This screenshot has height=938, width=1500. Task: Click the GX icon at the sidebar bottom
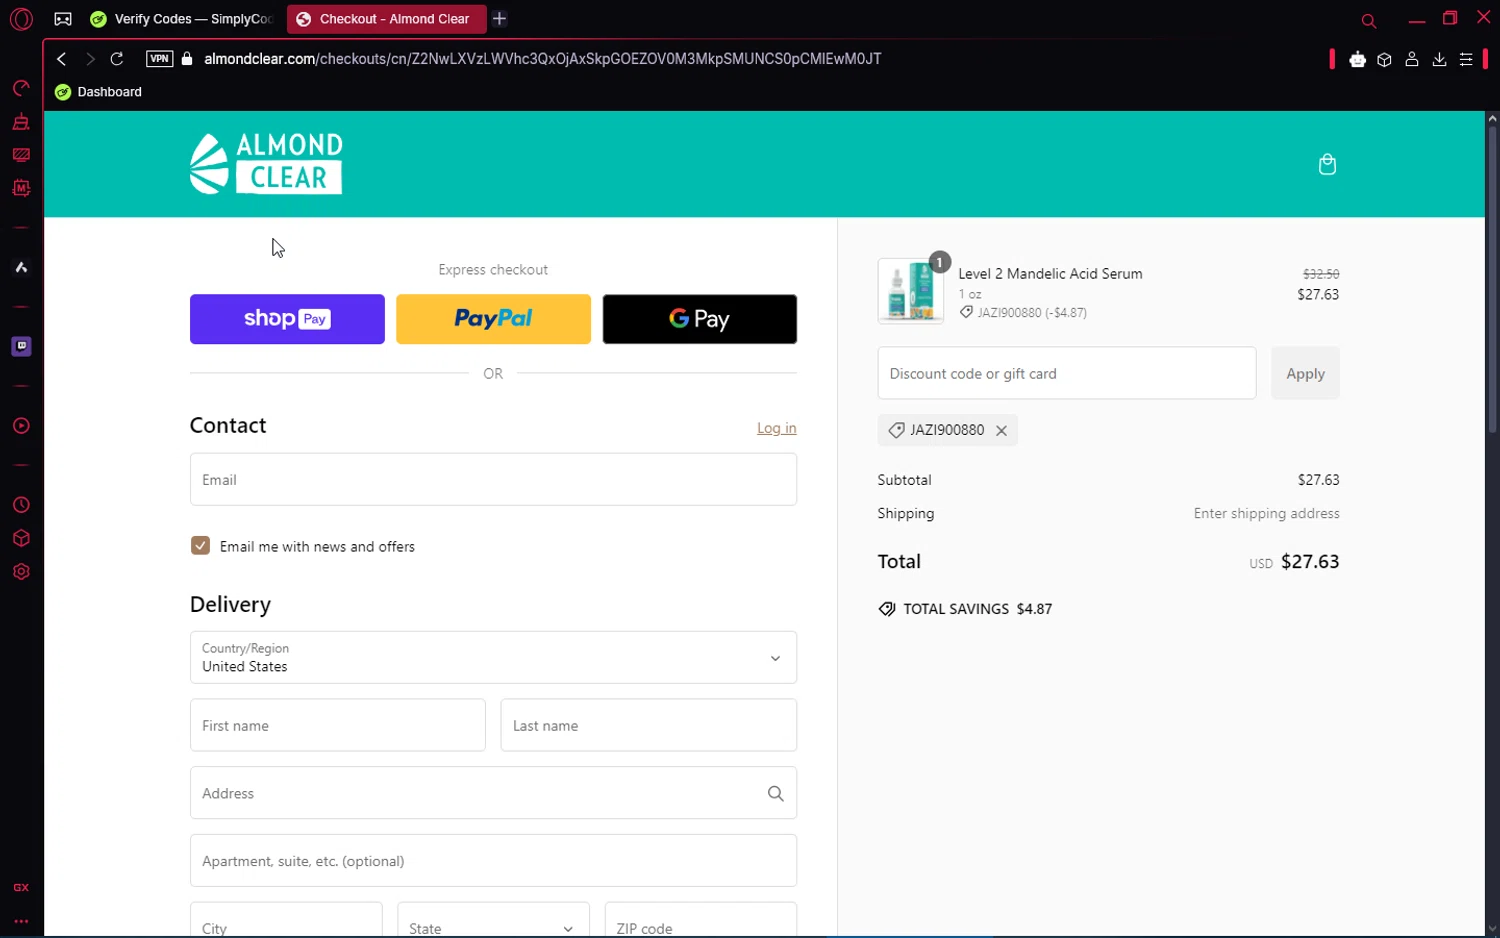[21, 888]
